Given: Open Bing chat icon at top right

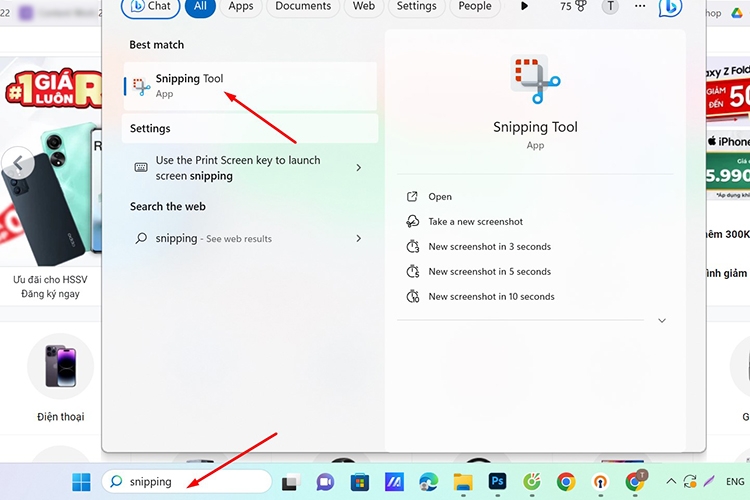Looking at the screenshot, I should click(670, 7).
